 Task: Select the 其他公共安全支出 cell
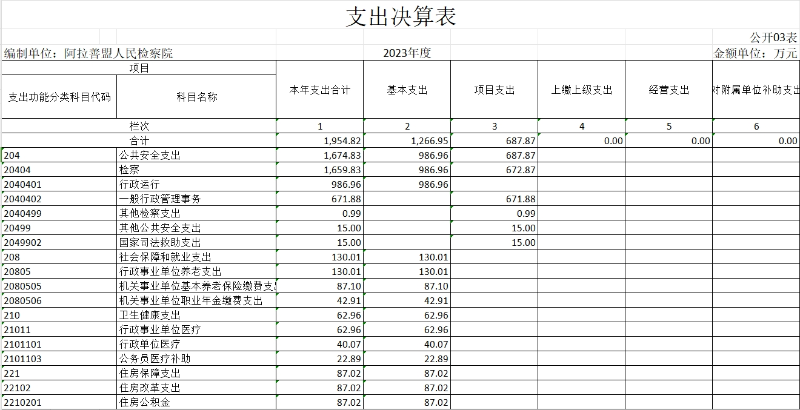point(197,228)
